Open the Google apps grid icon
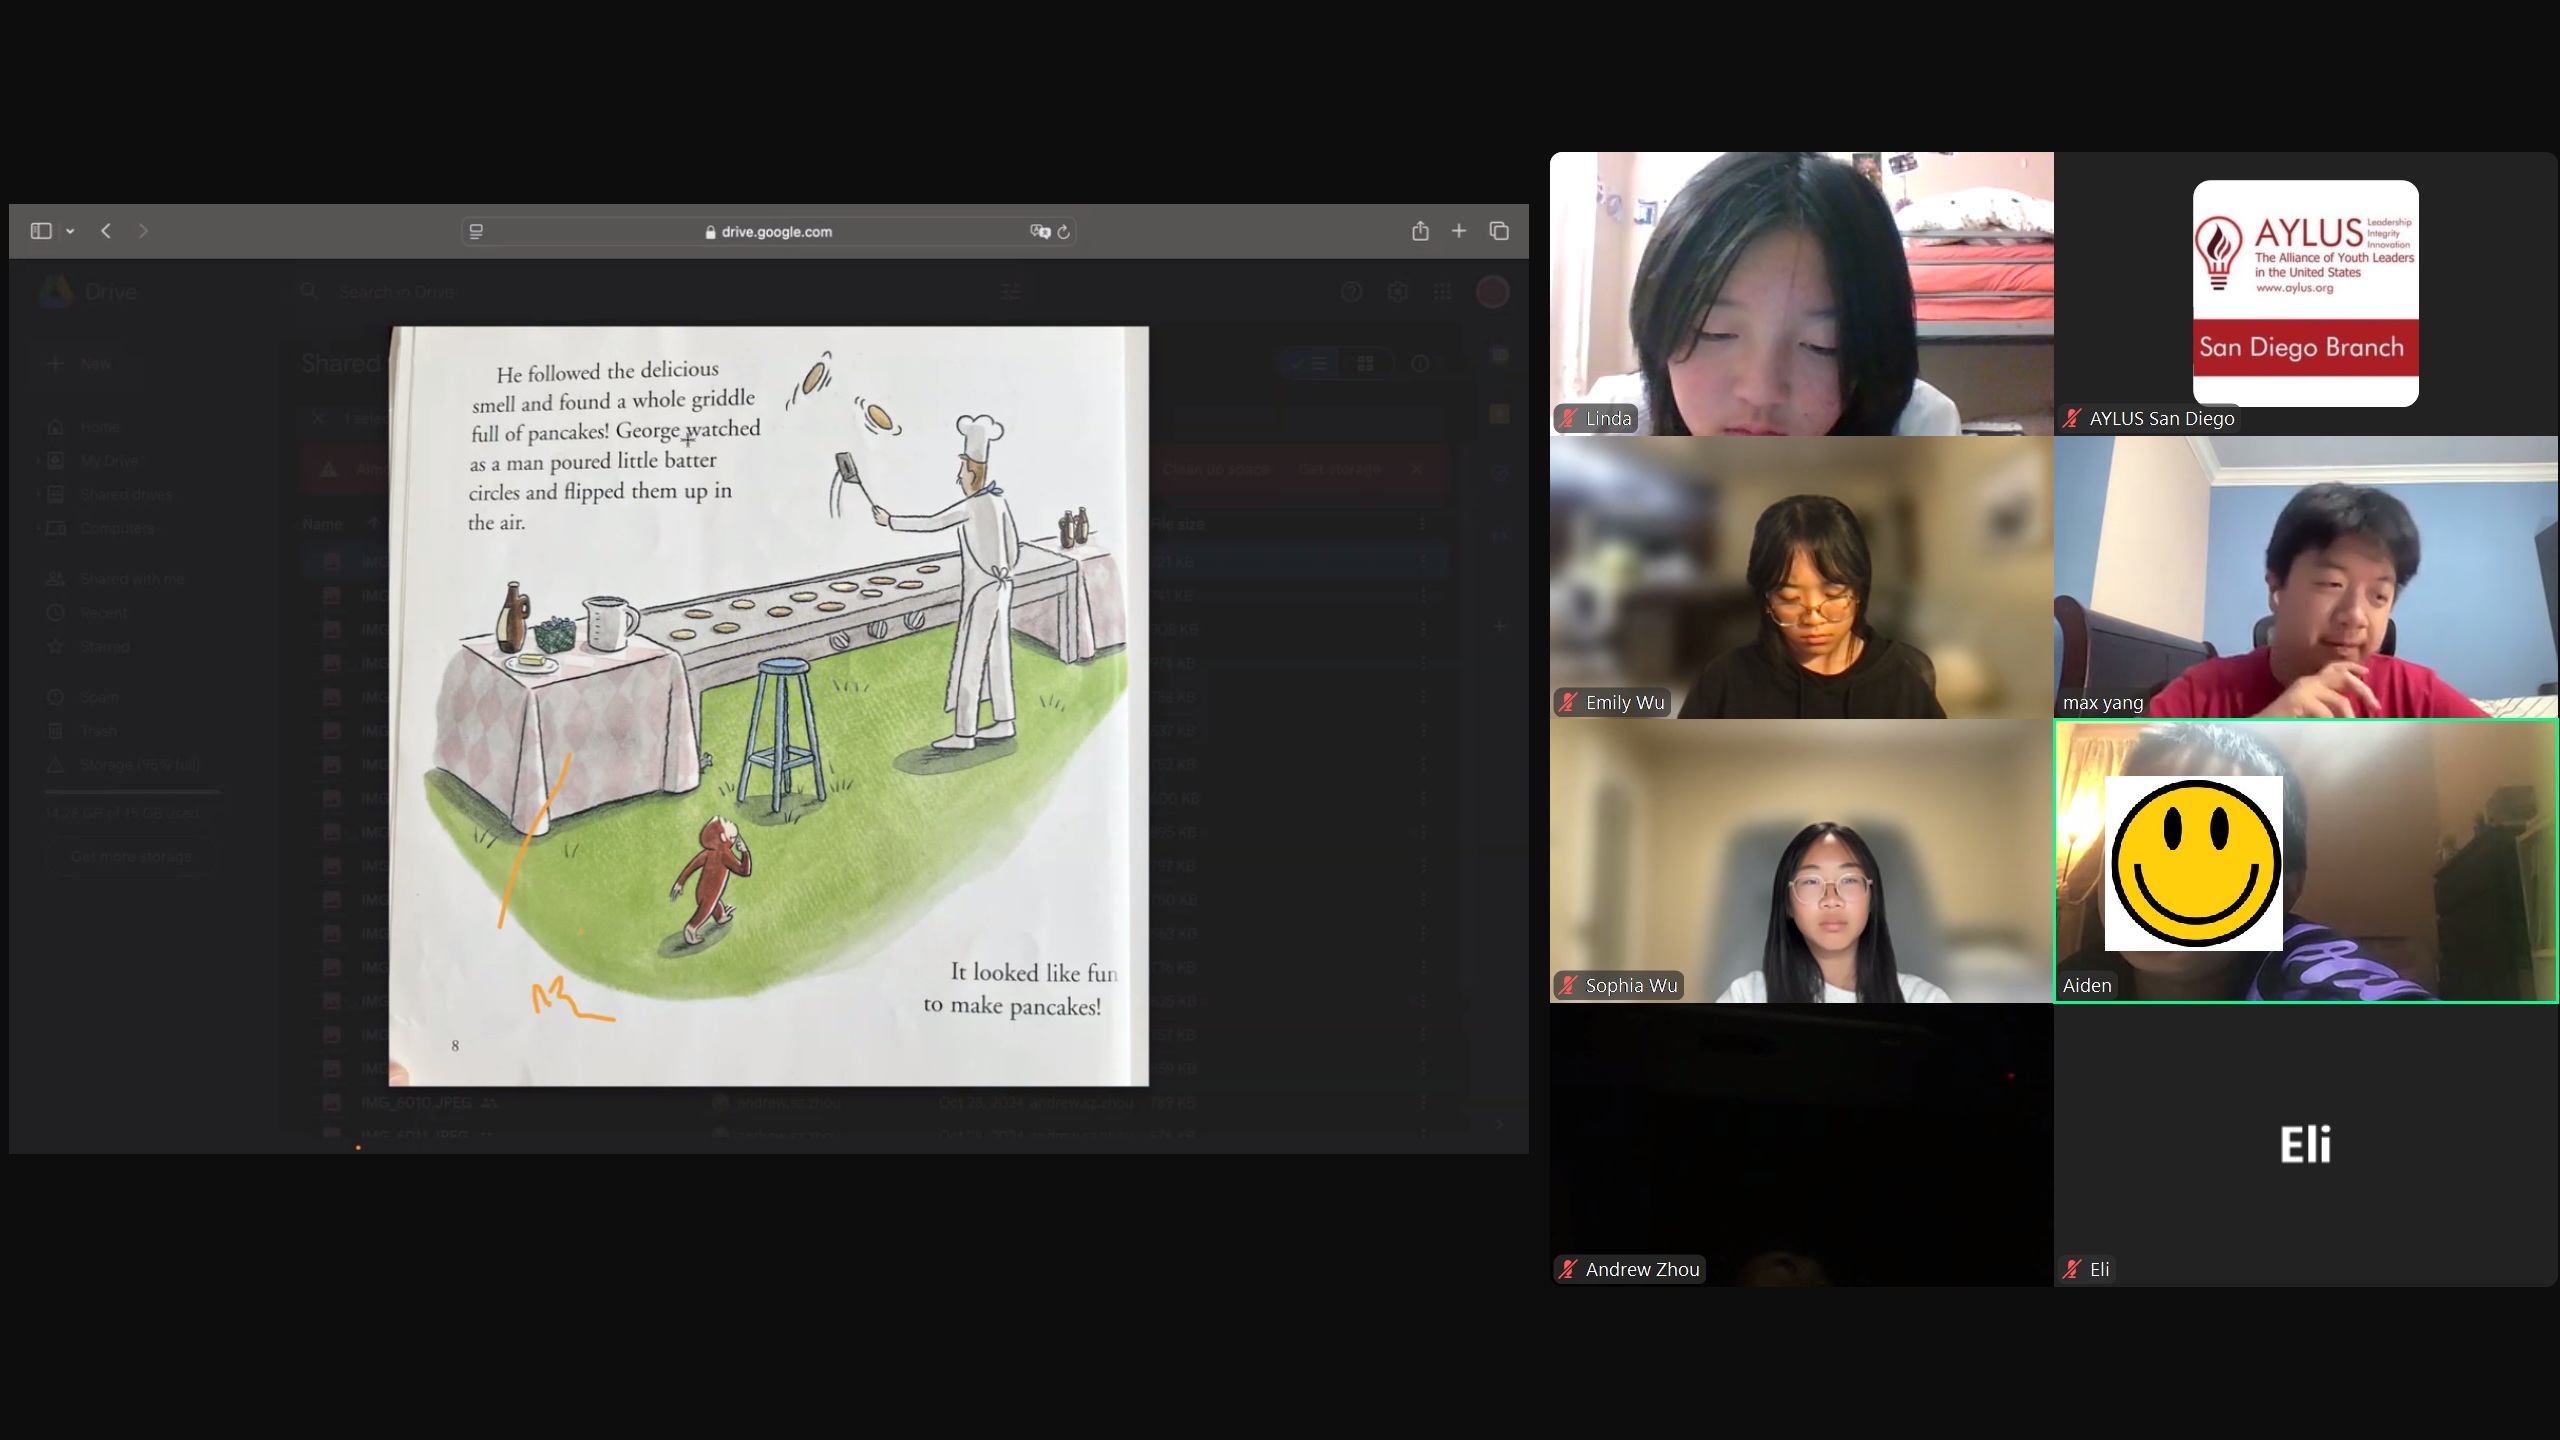 pos(1442,292)
